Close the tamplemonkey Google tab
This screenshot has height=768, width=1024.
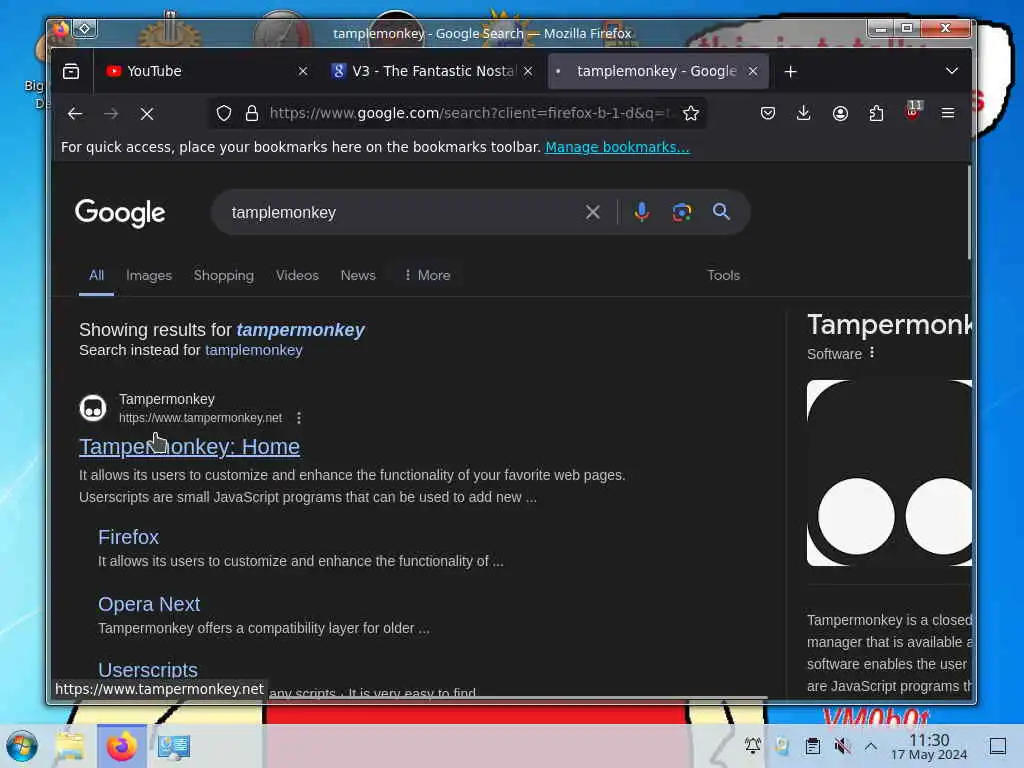(753, 71)
